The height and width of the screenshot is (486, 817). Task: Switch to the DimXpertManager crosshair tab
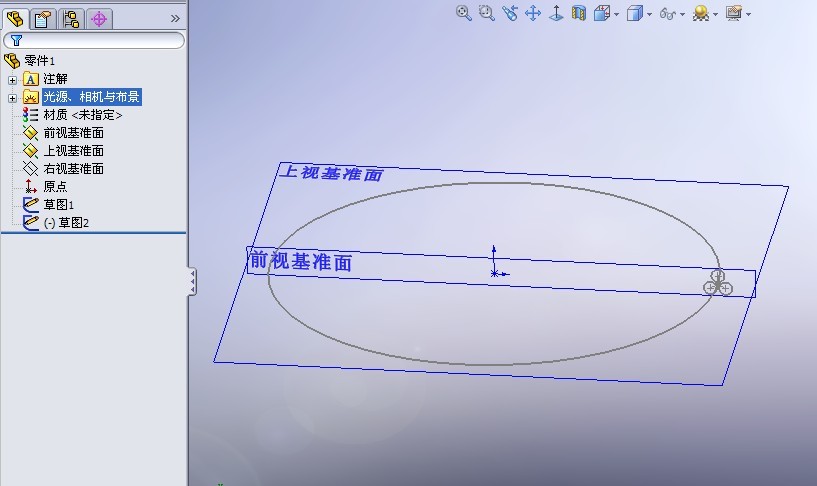coord(99,19)
